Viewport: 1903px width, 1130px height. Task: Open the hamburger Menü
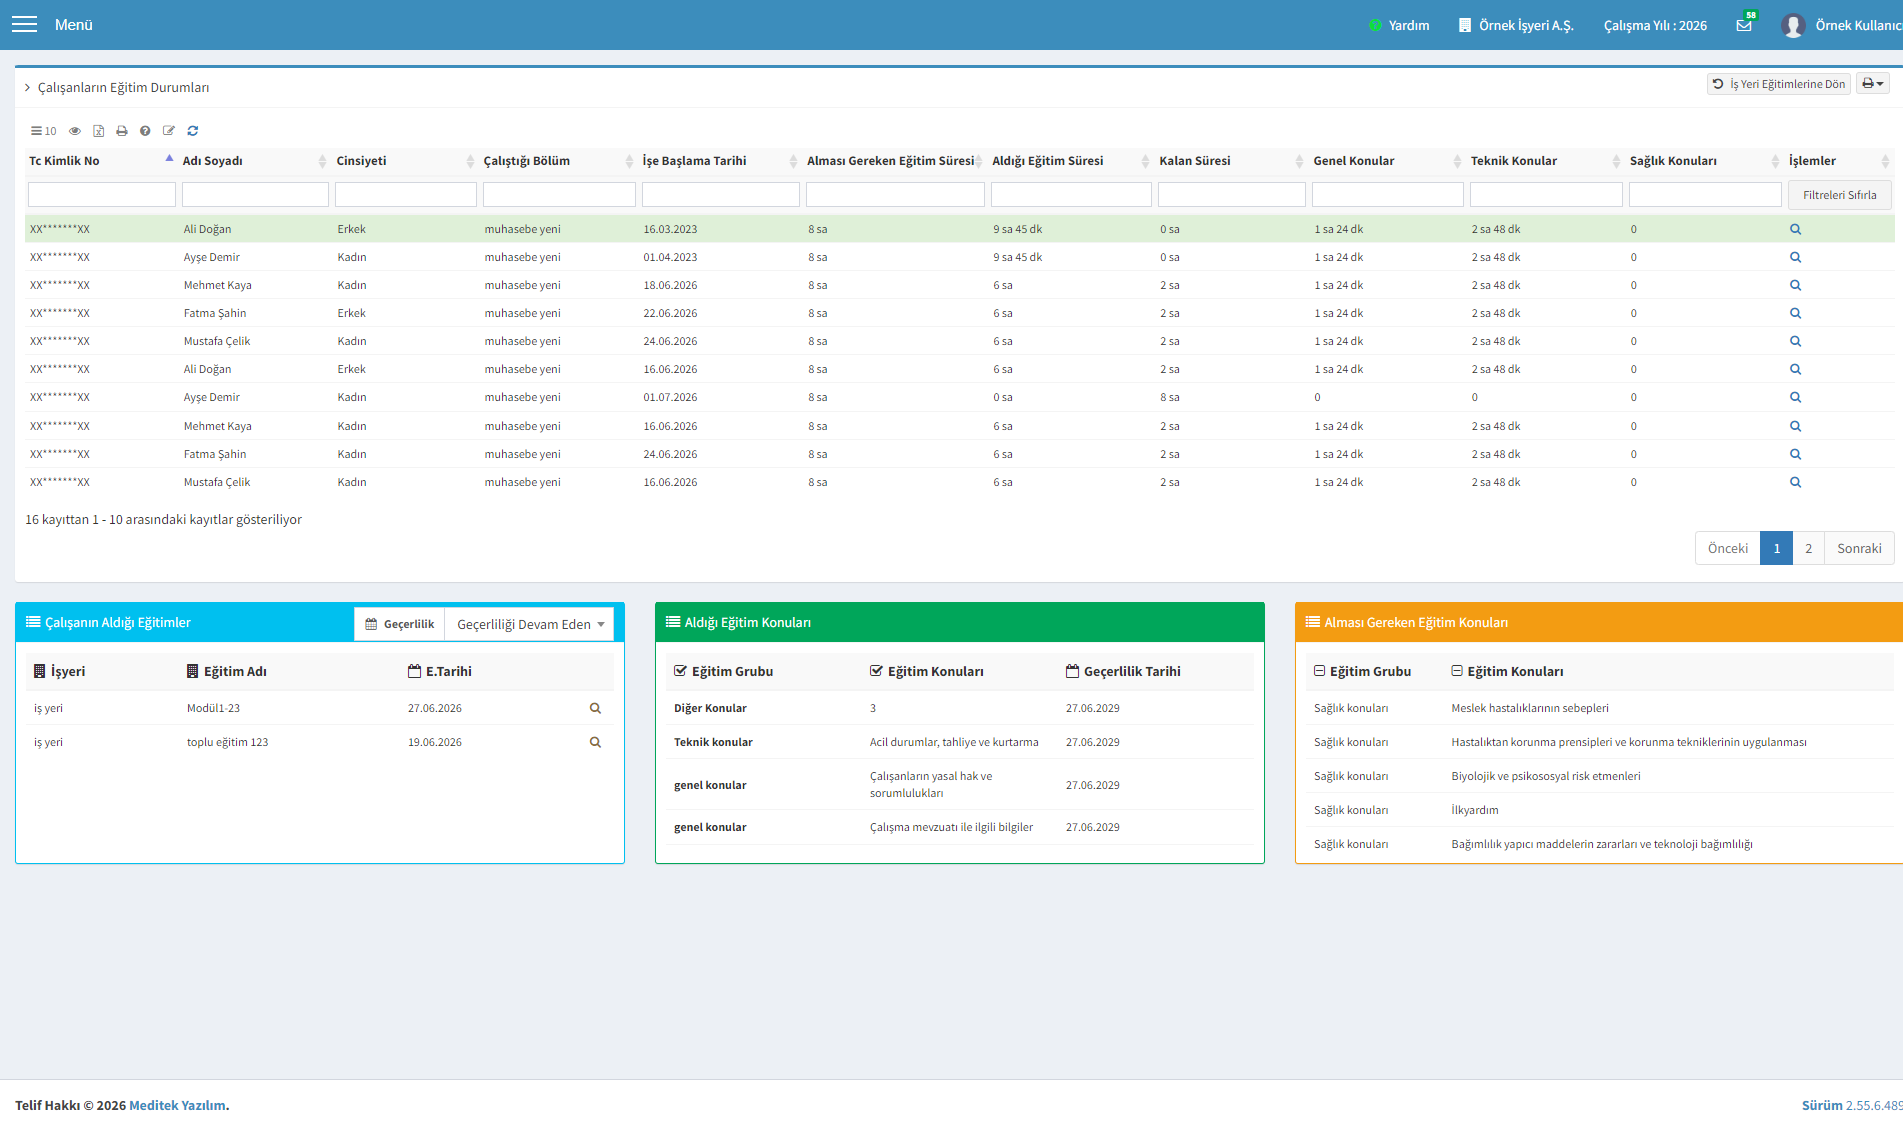[x=24, y=24]
